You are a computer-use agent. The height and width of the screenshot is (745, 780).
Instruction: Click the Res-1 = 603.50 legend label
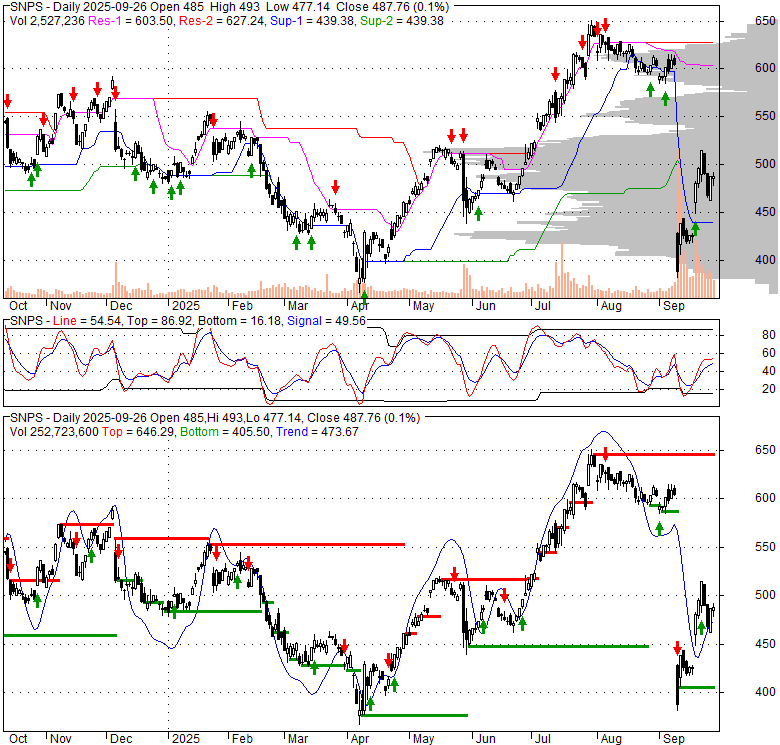[x=131, y=21]
